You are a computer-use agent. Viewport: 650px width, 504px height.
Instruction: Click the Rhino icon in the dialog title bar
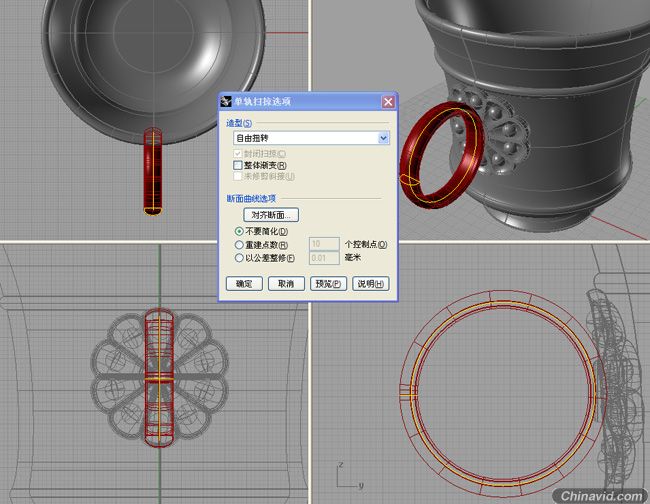(226, 102)
